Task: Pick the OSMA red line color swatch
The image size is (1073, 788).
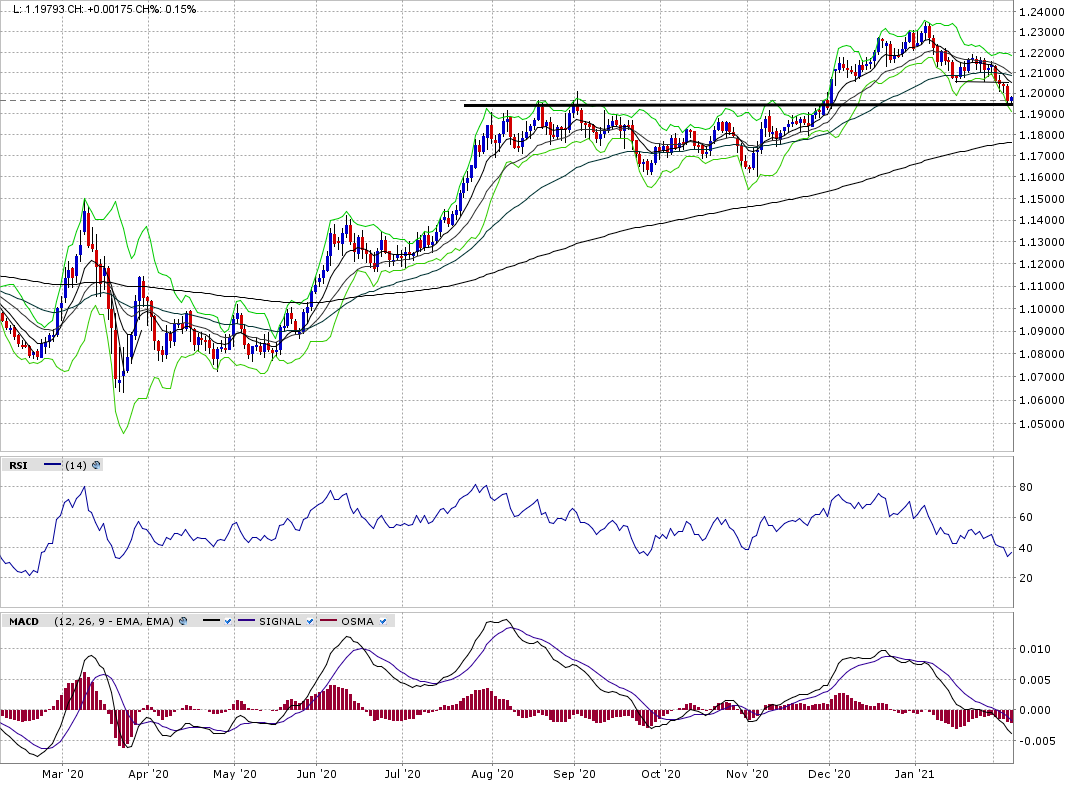Action: click(329, 621)
